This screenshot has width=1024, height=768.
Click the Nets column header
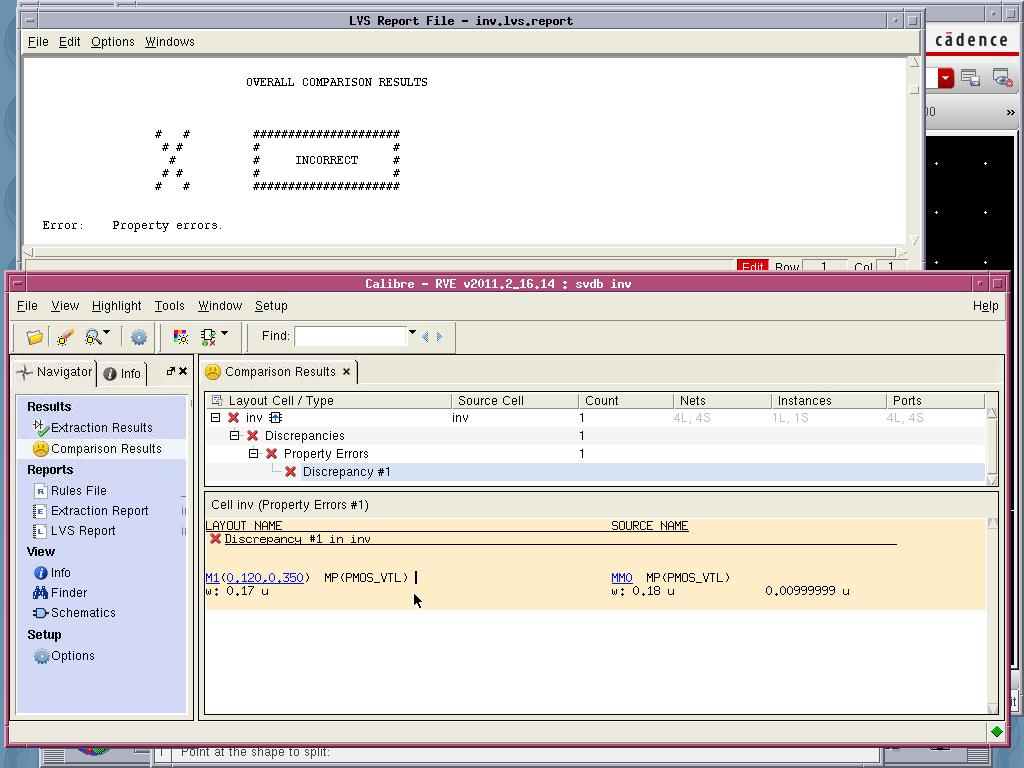coord(722,400)
